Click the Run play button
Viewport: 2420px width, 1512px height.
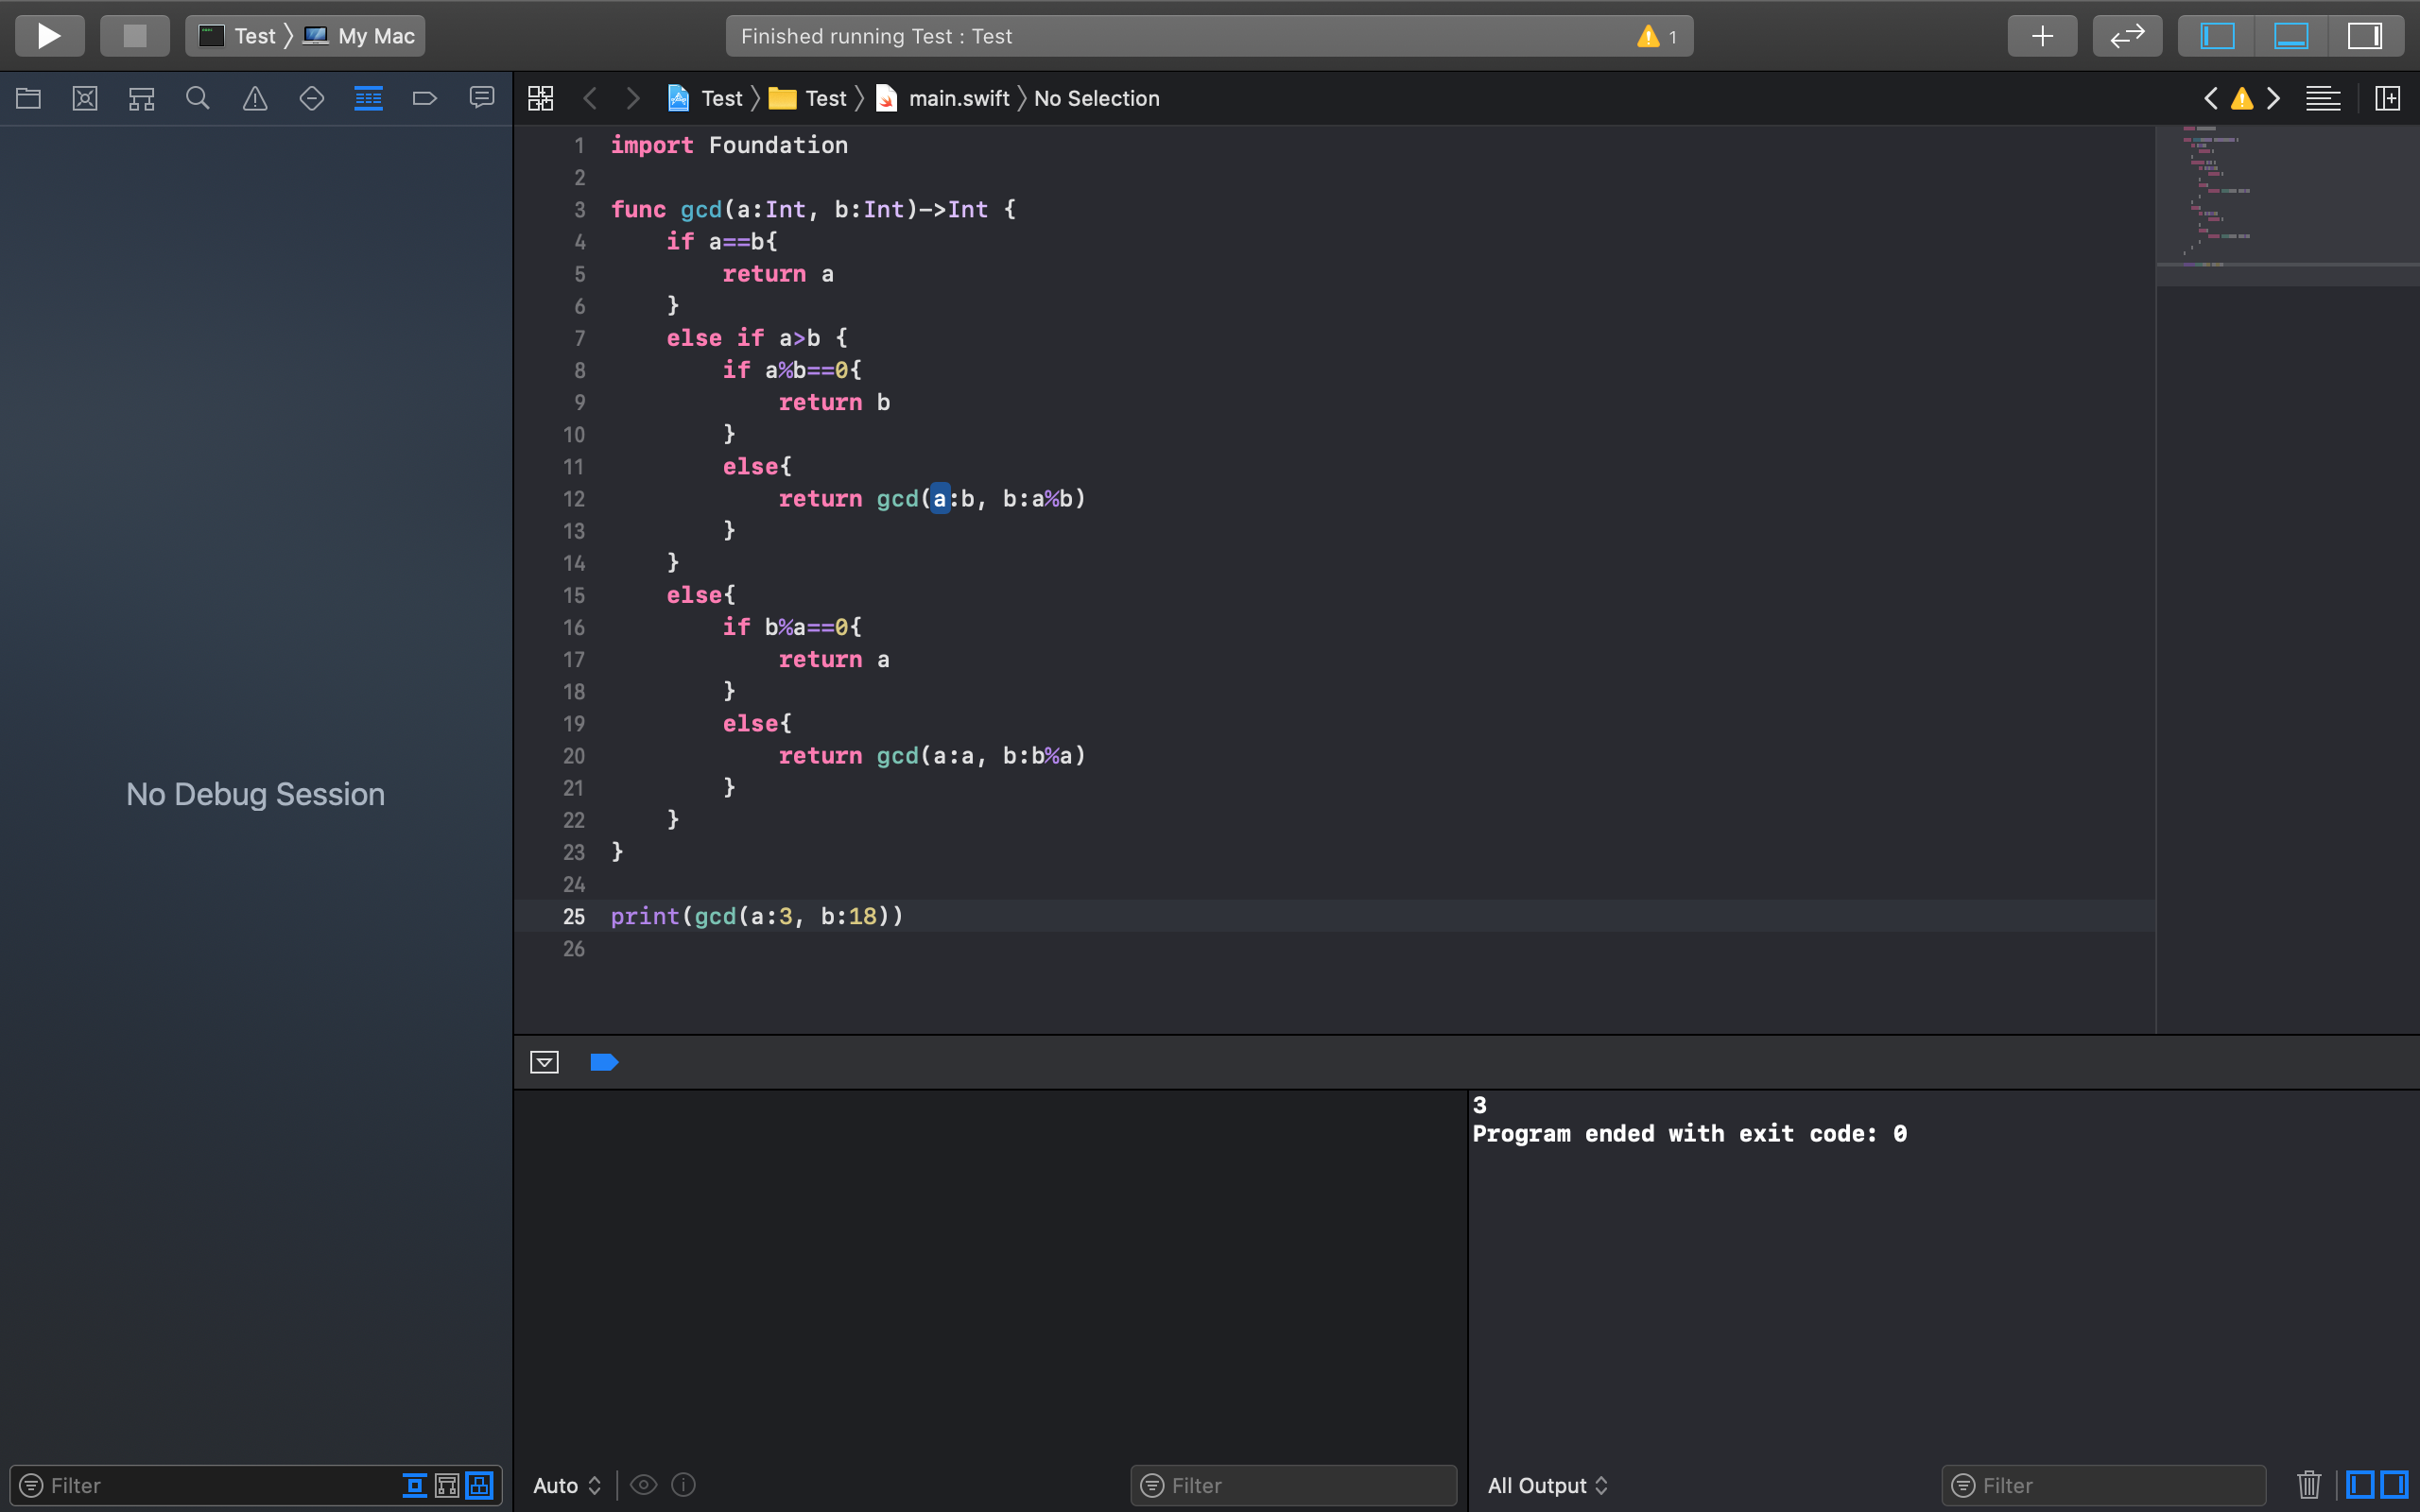49,36
